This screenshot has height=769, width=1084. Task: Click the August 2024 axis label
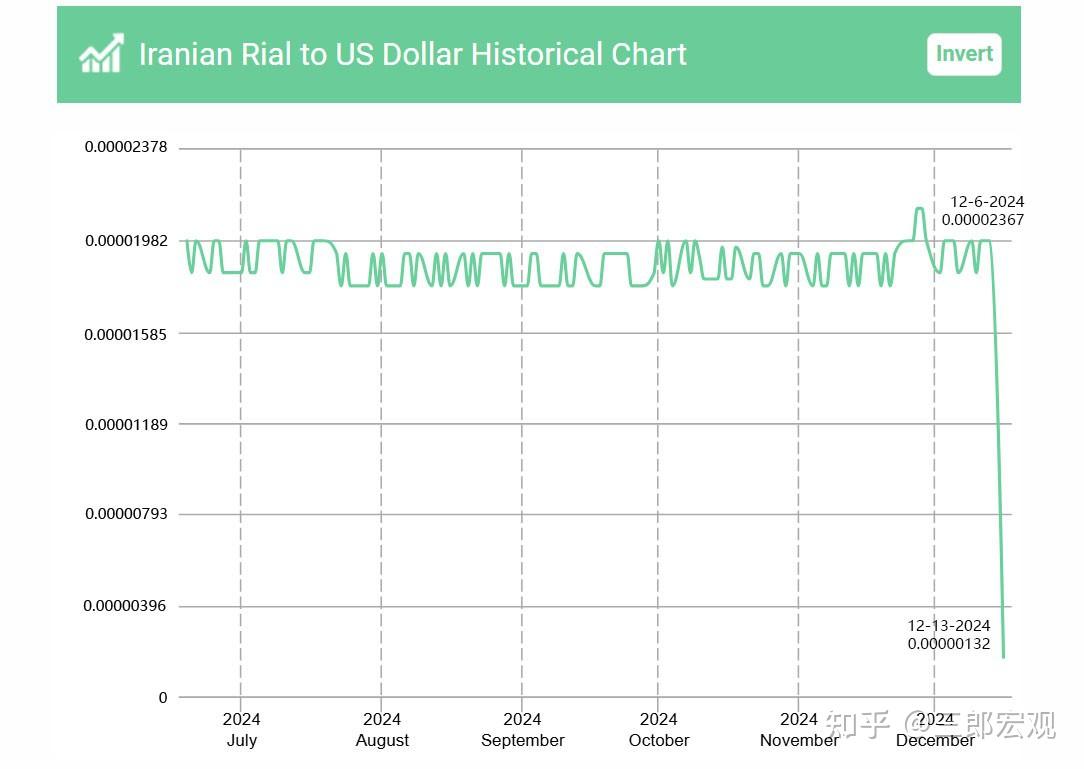point(382,730)
